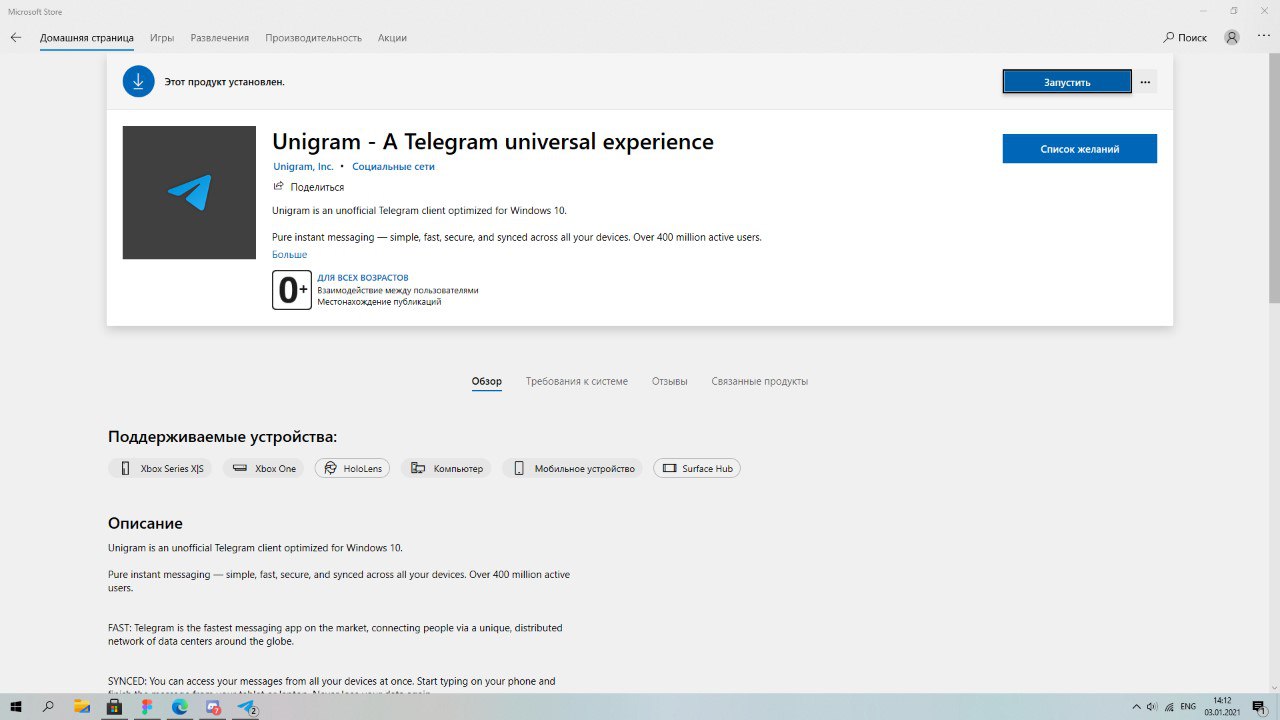The height and width of the screenshot is (720, 1280).
Task: Click the Поиск search button
Action: tap(1185, 38)
